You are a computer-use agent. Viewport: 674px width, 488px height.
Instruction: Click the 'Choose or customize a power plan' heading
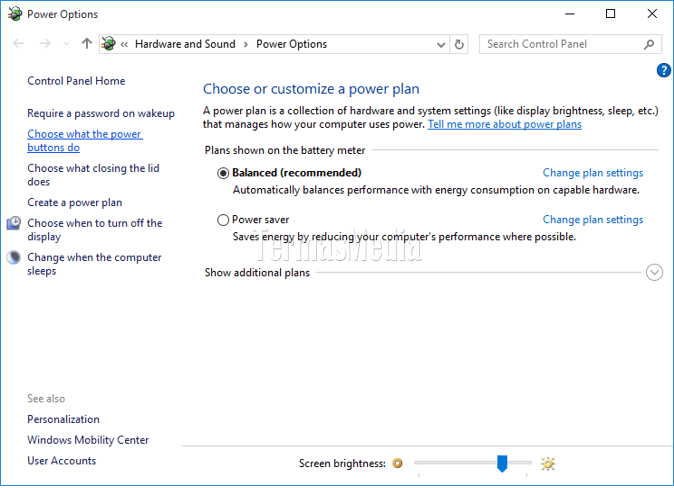coord(311,89)
